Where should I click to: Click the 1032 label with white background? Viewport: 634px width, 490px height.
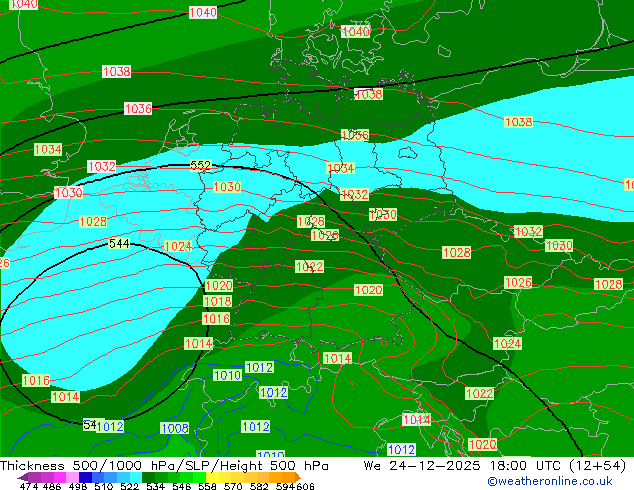click(102, 166)
